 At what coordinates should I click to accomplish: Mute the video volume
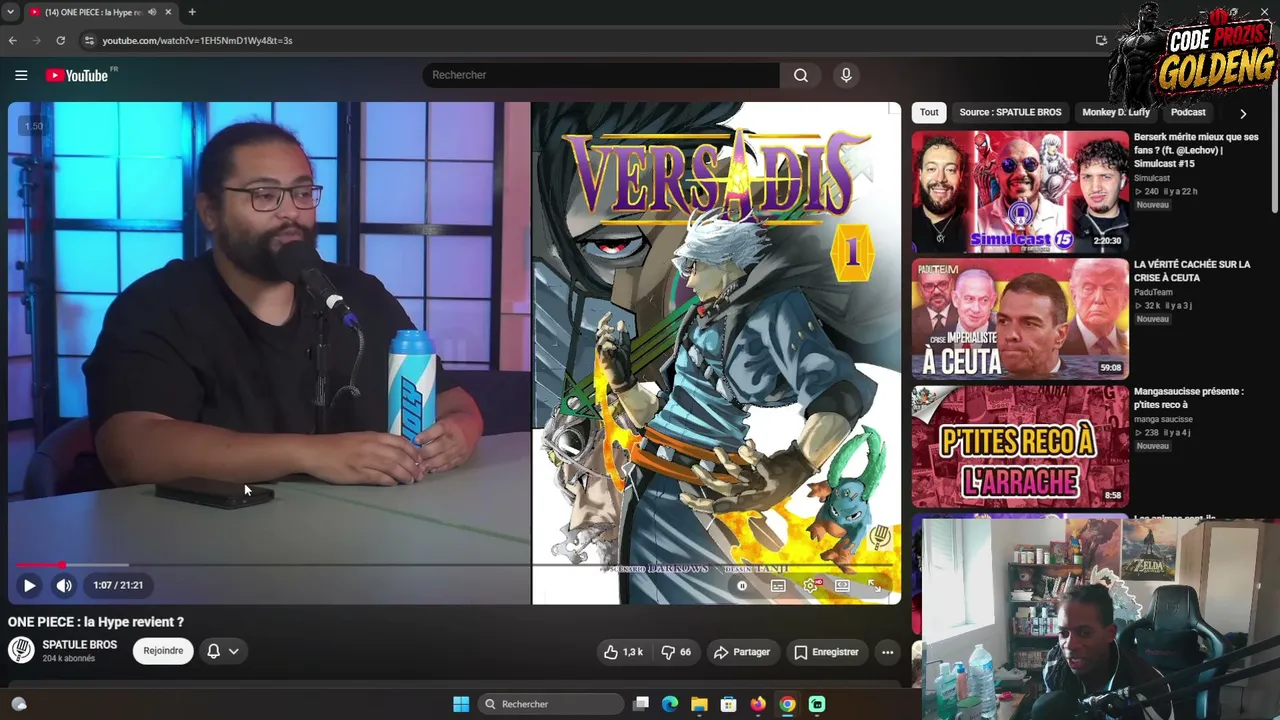(64, 585)
